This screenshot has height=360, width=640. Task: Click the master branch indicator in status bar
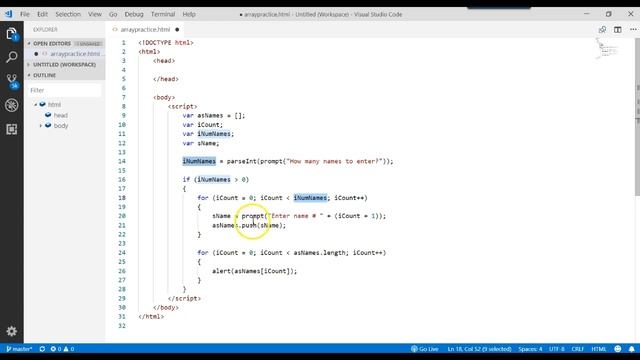coord(19,349)
